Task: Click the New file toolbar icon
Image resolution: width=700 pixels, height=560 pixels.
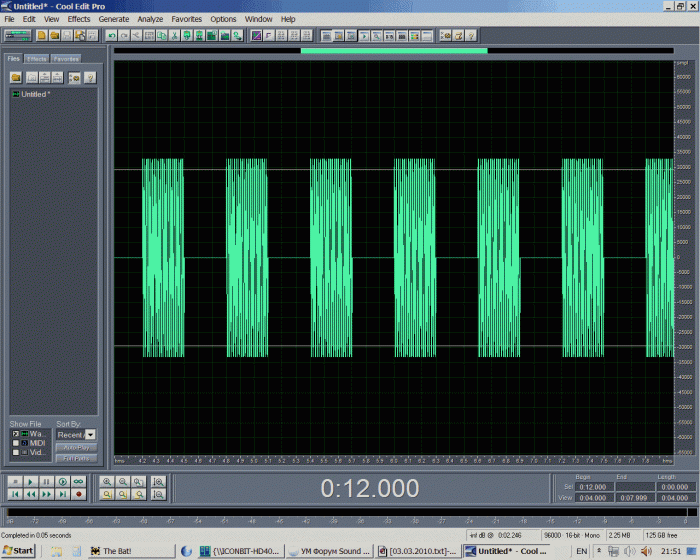Action: 42,35
